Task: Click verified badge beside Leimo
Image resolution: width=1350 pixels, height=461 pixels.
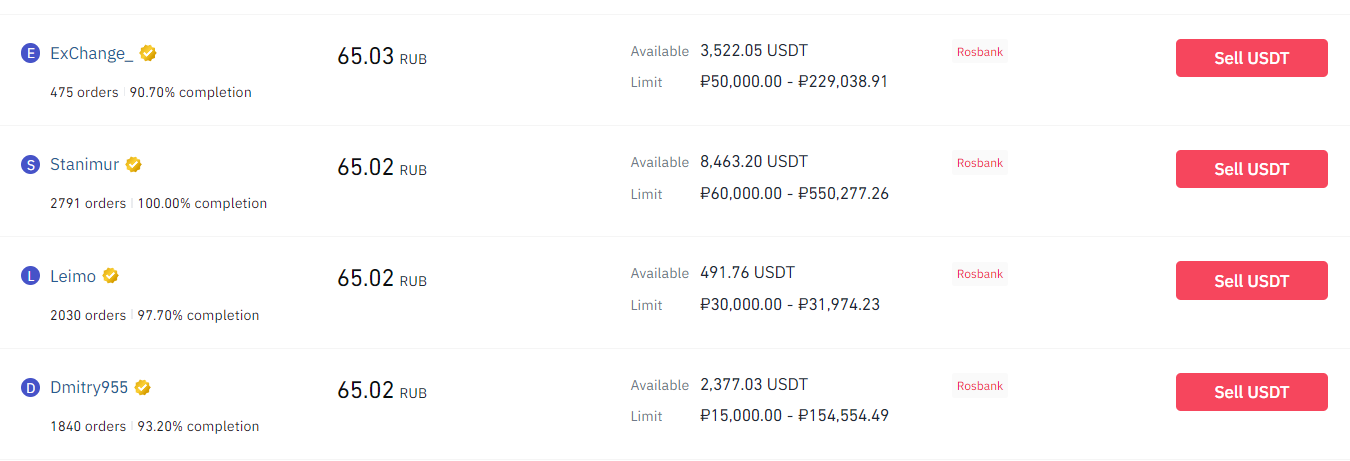Action: [x=111, y=275]
